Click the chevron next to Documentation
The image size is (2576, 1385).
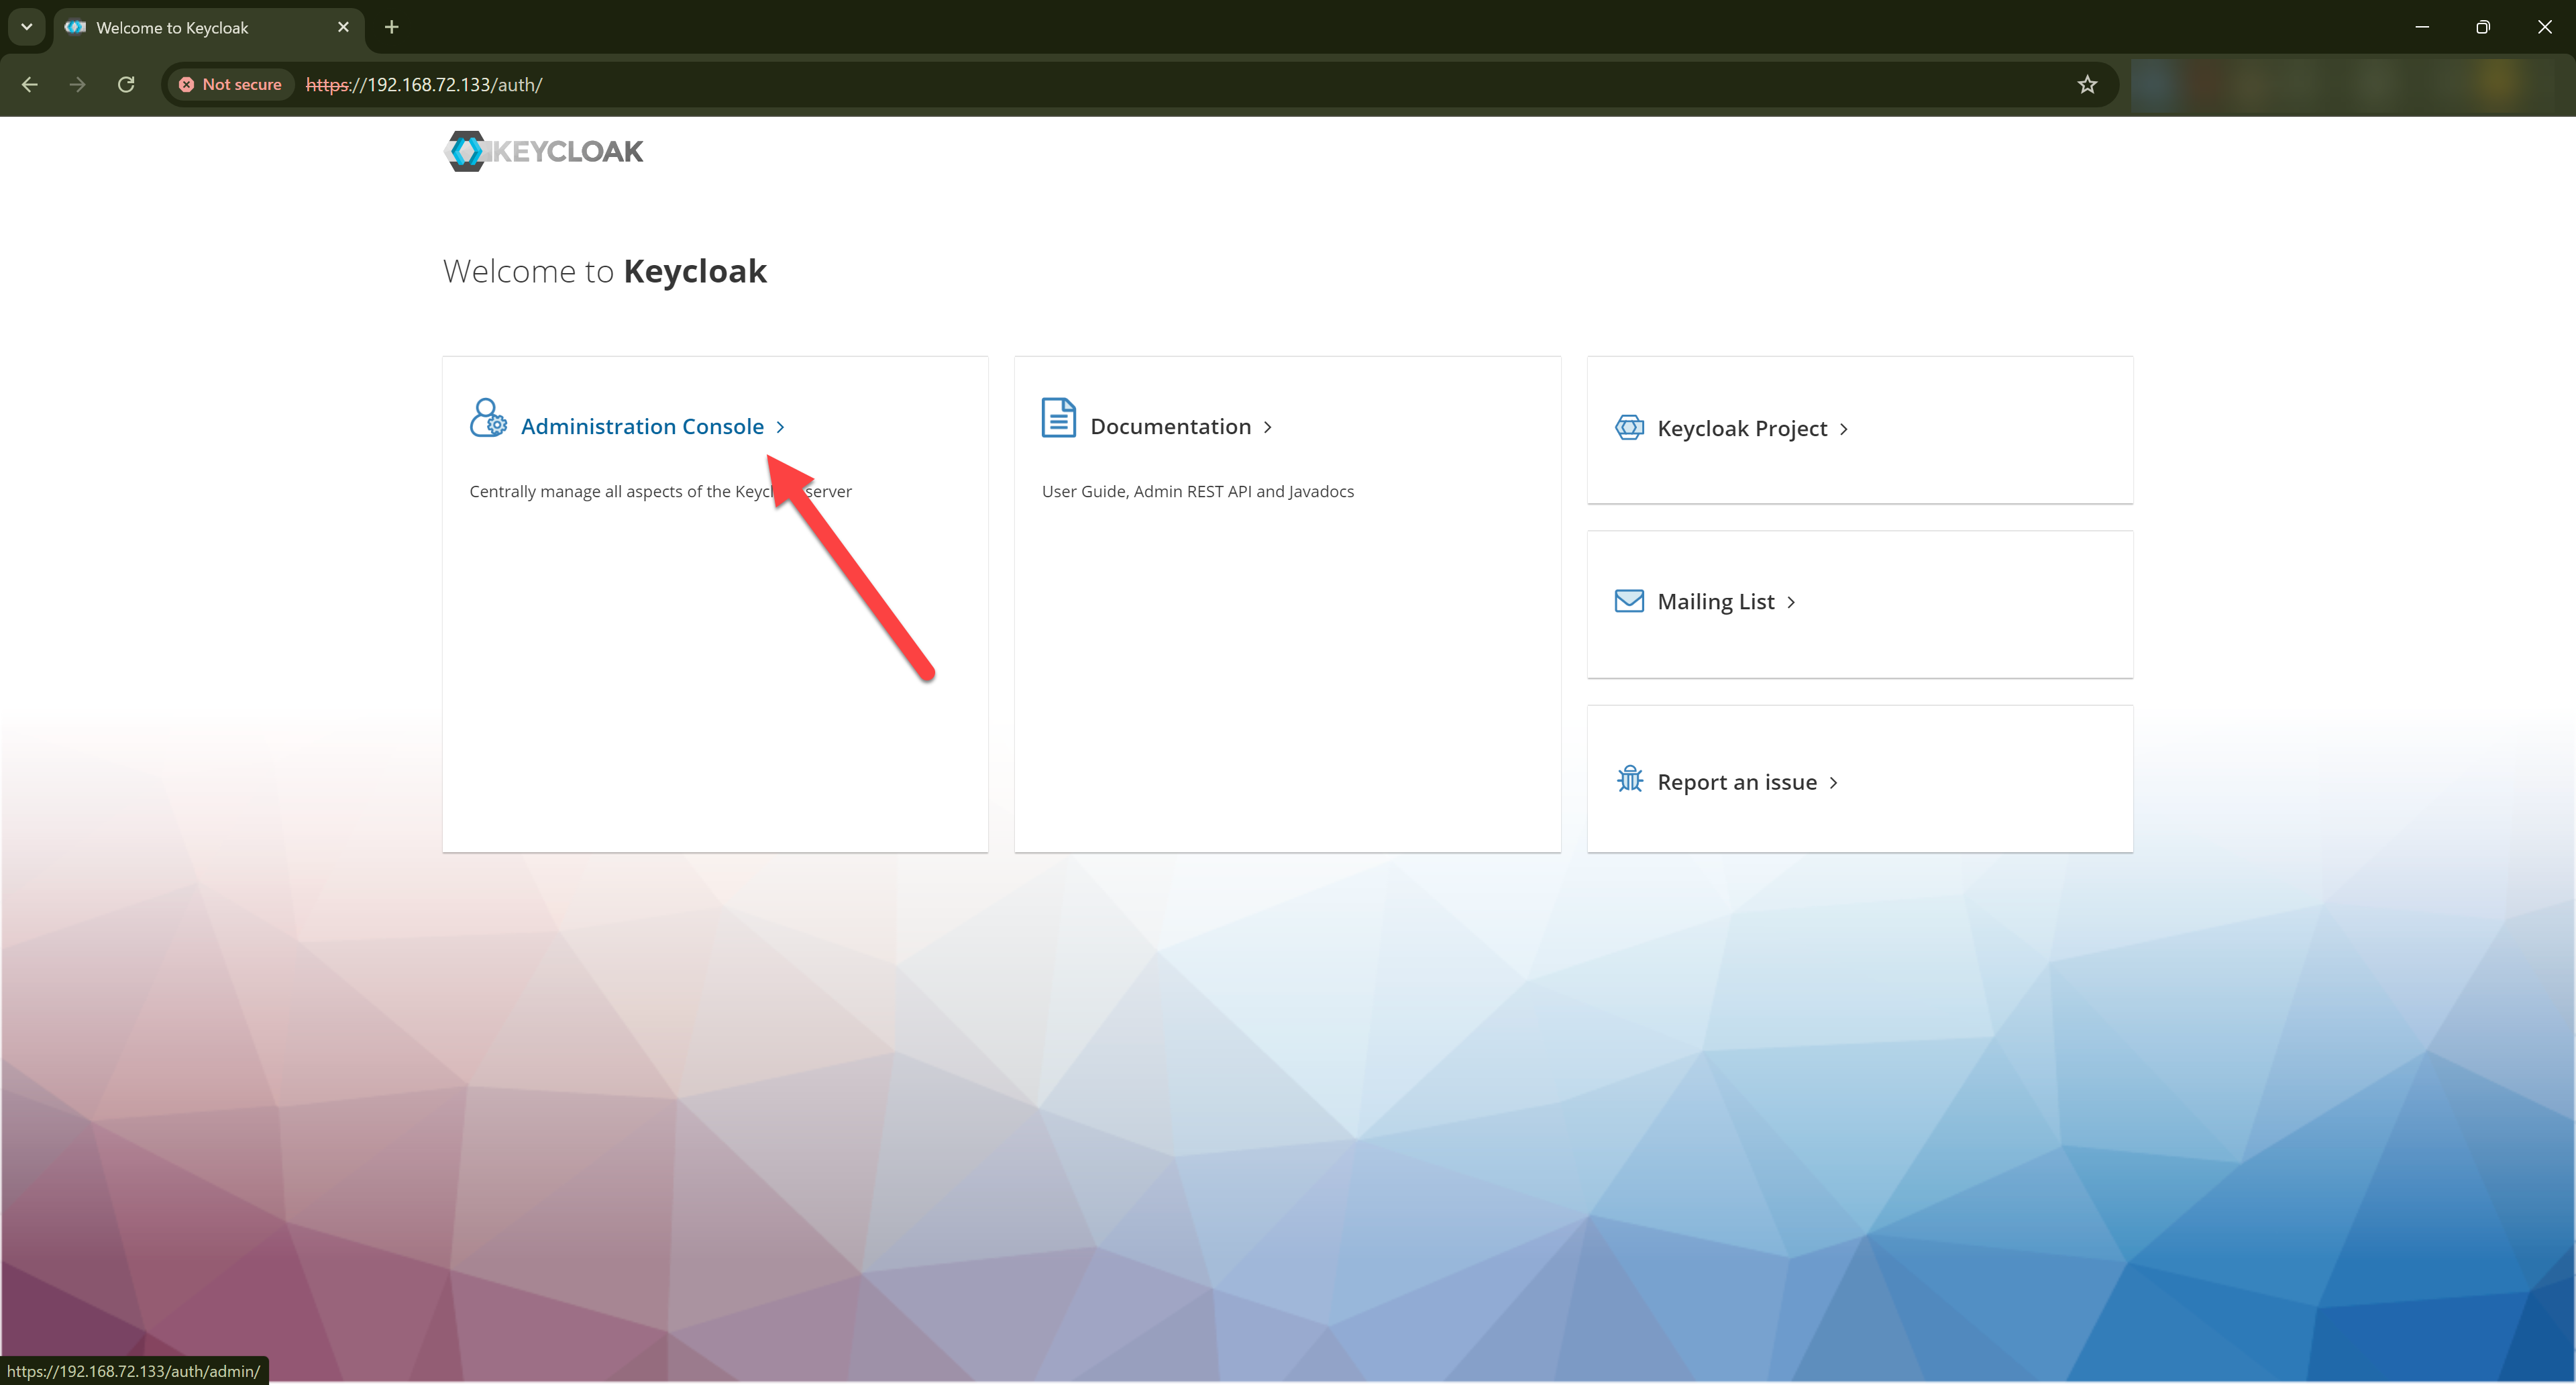1268,427
